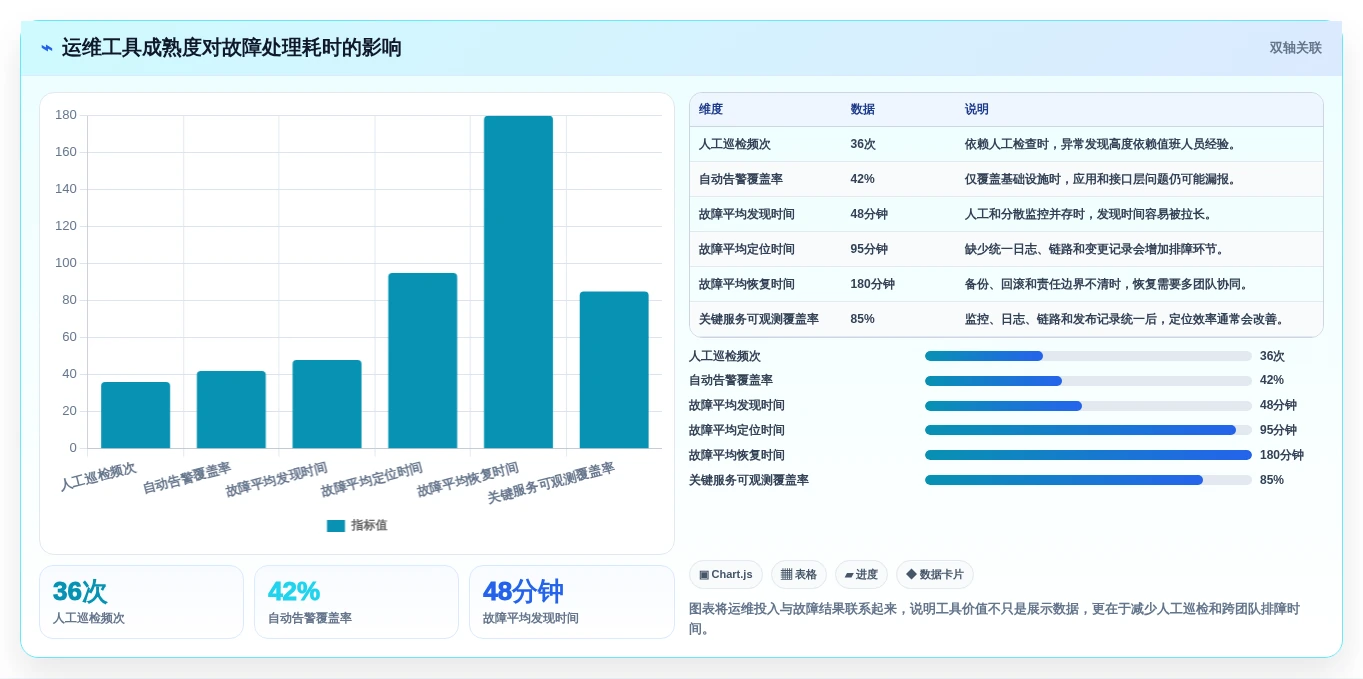Toggle the 指标值 legend swatch
Viewport: 1363px width, 679px height.
click(336, 526)
